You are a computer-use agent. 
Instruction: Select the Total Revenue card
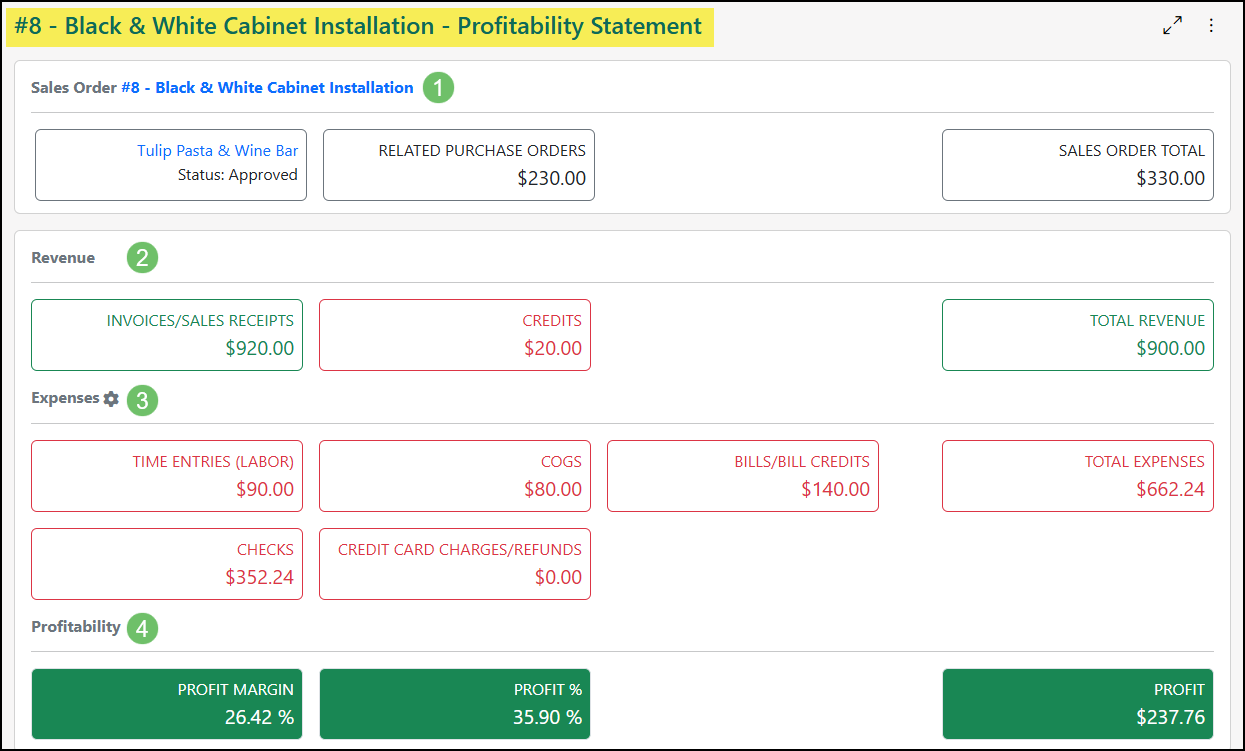(1078, 335)
